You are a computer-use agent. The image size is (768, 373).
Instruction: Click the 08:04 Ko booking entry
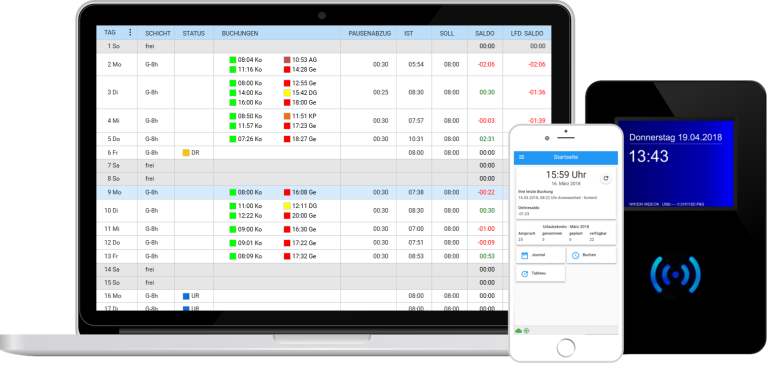(246, 60)
